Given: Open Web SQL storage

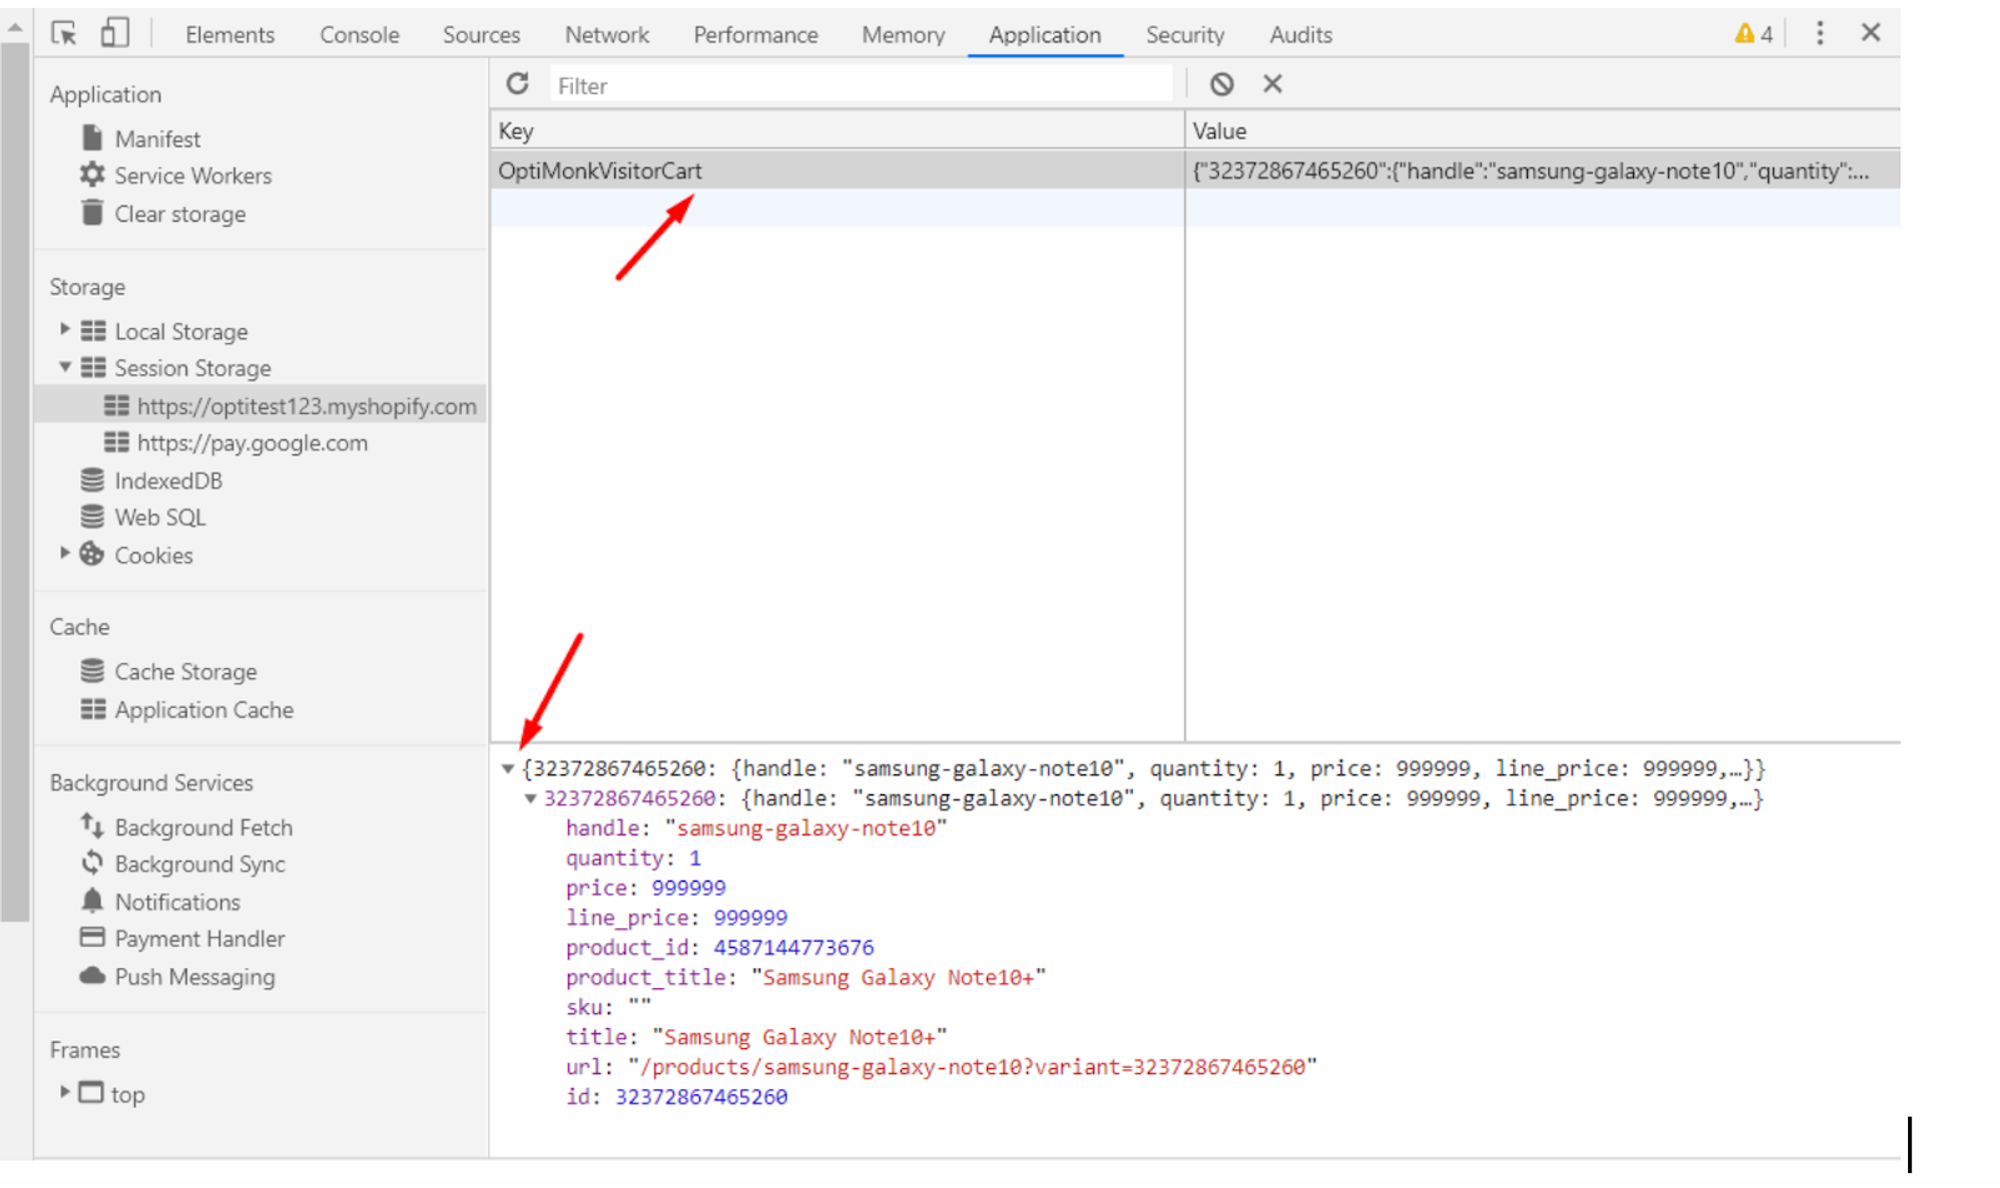Looking at the screenshot, I should [x=160, y=517].
